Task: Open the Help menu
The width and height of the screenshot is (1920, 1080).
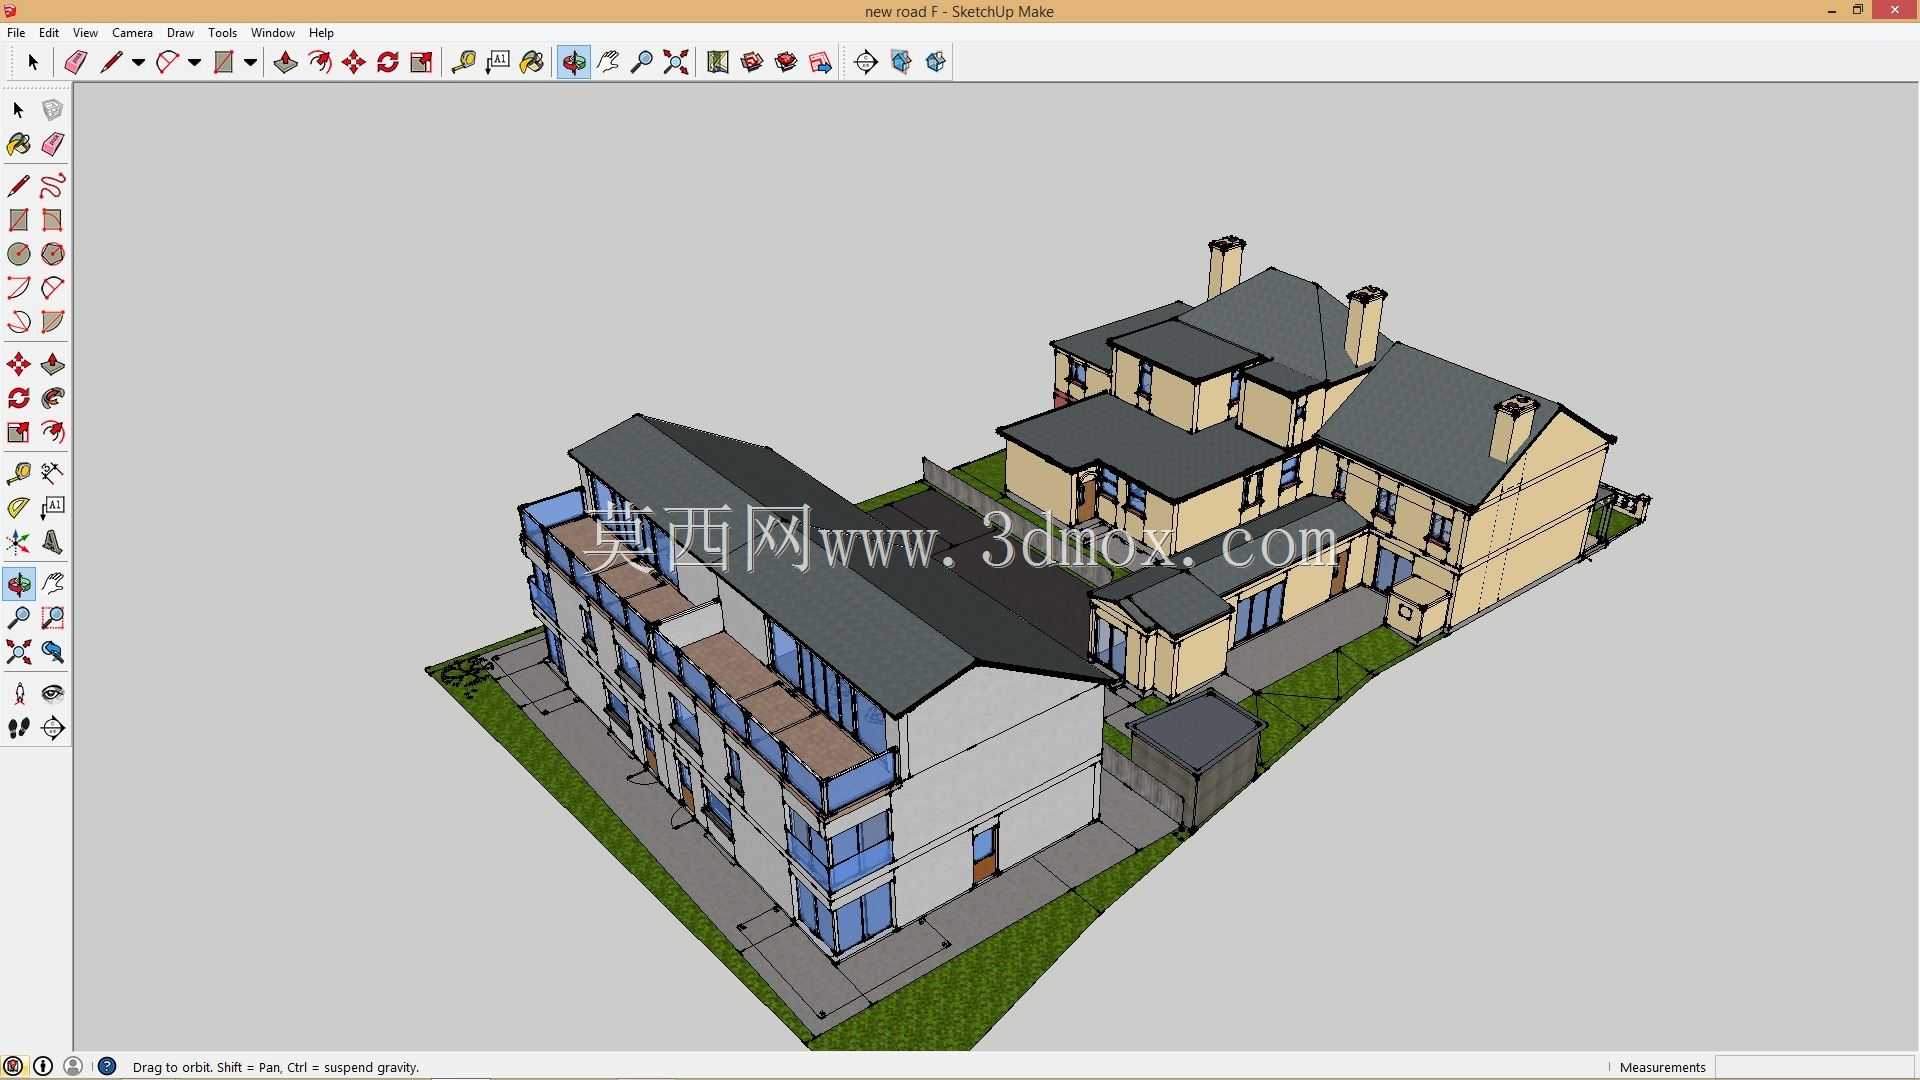Action: coord(321,33)
